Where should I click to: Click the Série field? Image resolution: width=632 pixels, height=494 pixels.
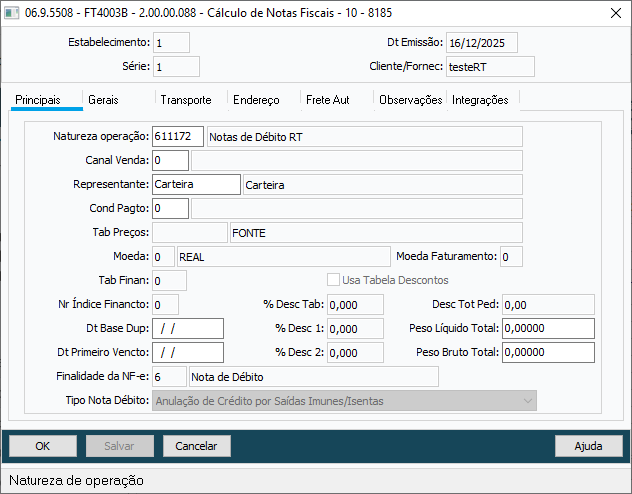point(176,66)
